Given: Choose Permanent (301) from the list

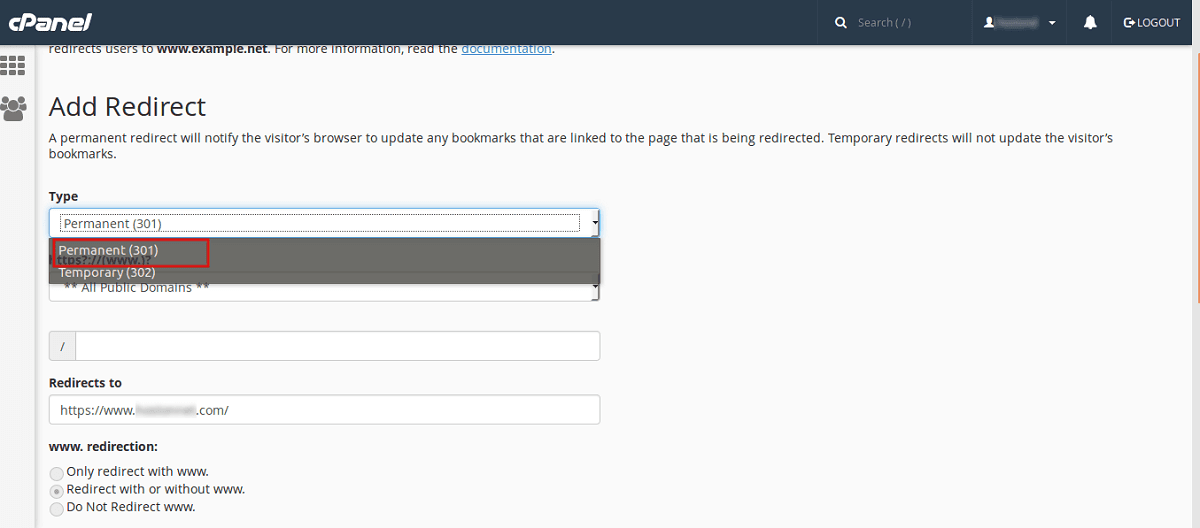Looking at the screenshot, I should (x=109, y=250).
